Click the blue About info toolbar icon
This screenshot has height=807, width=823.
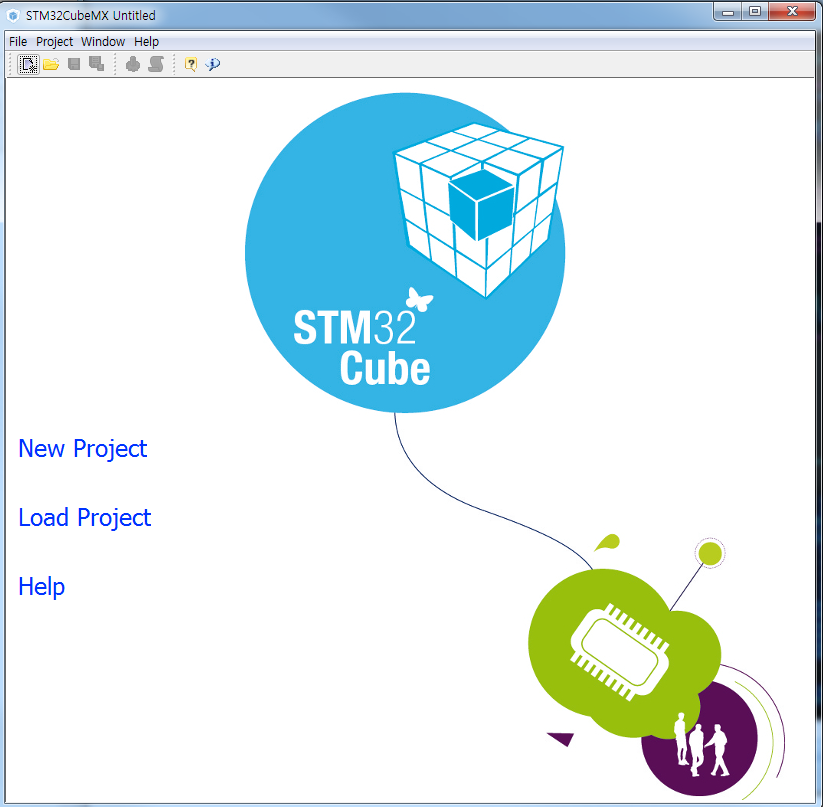tap(212, 64)
